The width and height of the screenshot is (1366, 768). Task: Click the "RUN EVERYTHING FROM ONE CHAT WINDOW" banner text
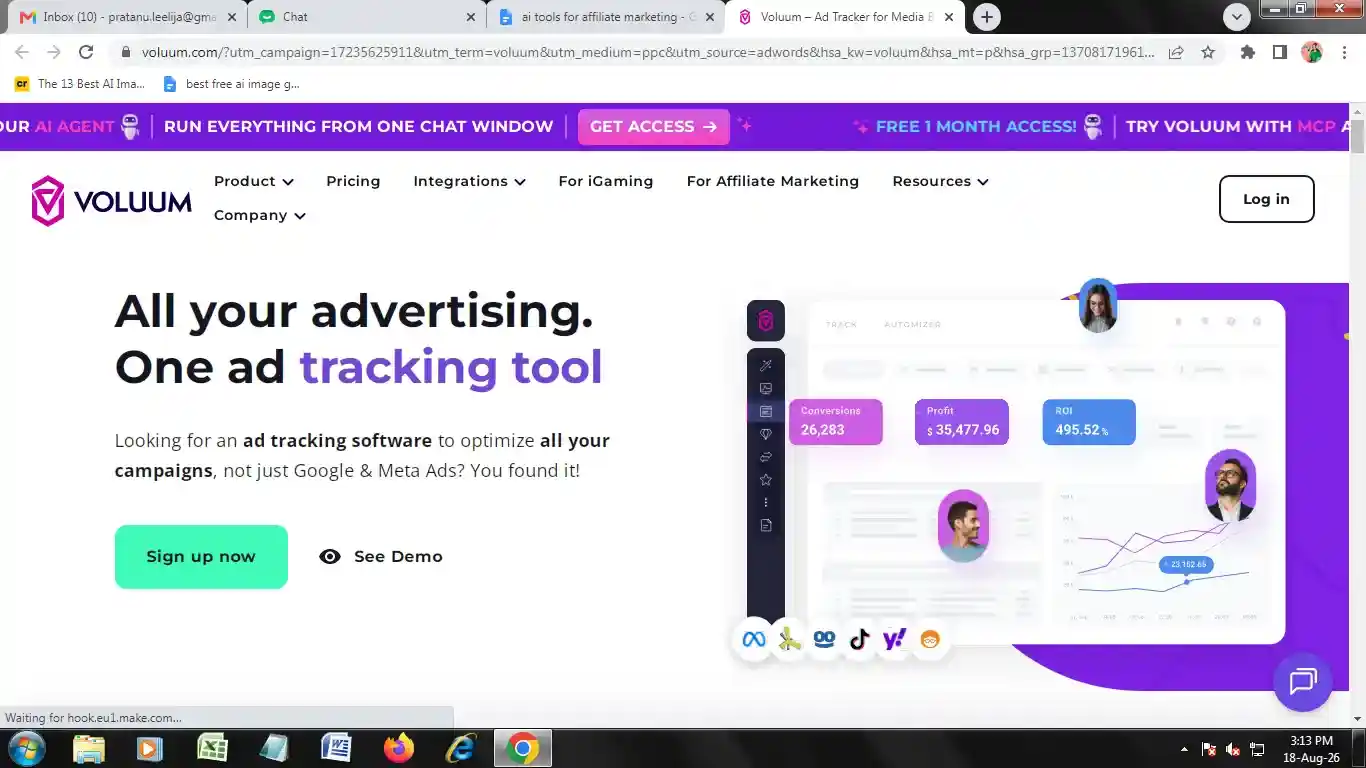pos(358,127)
